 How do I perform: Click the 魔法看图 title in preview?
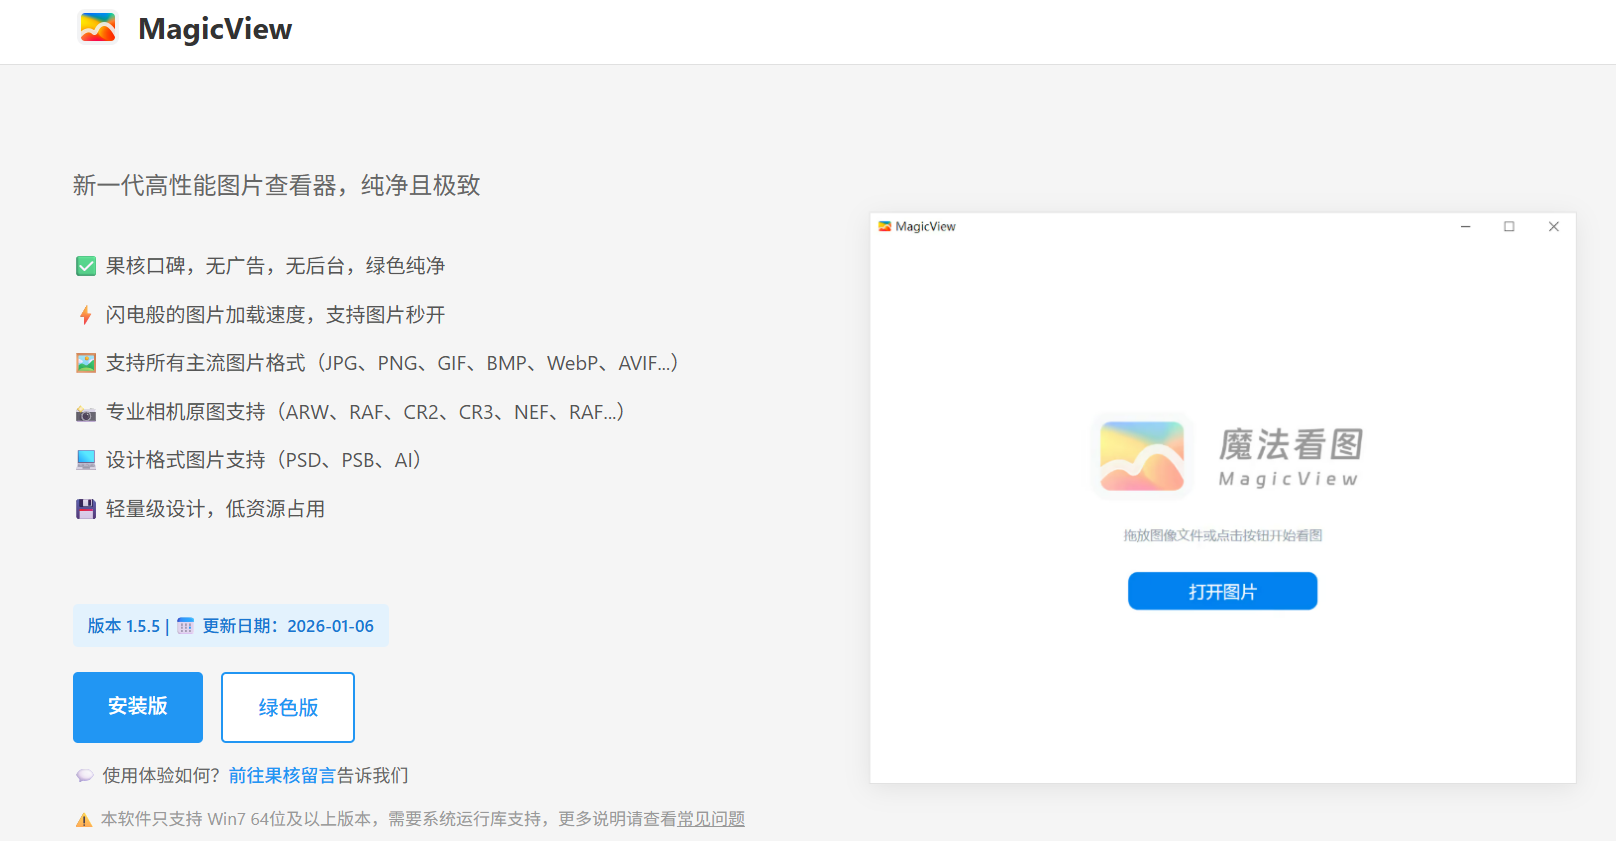pyautogui.click(x=1290, y=444)
